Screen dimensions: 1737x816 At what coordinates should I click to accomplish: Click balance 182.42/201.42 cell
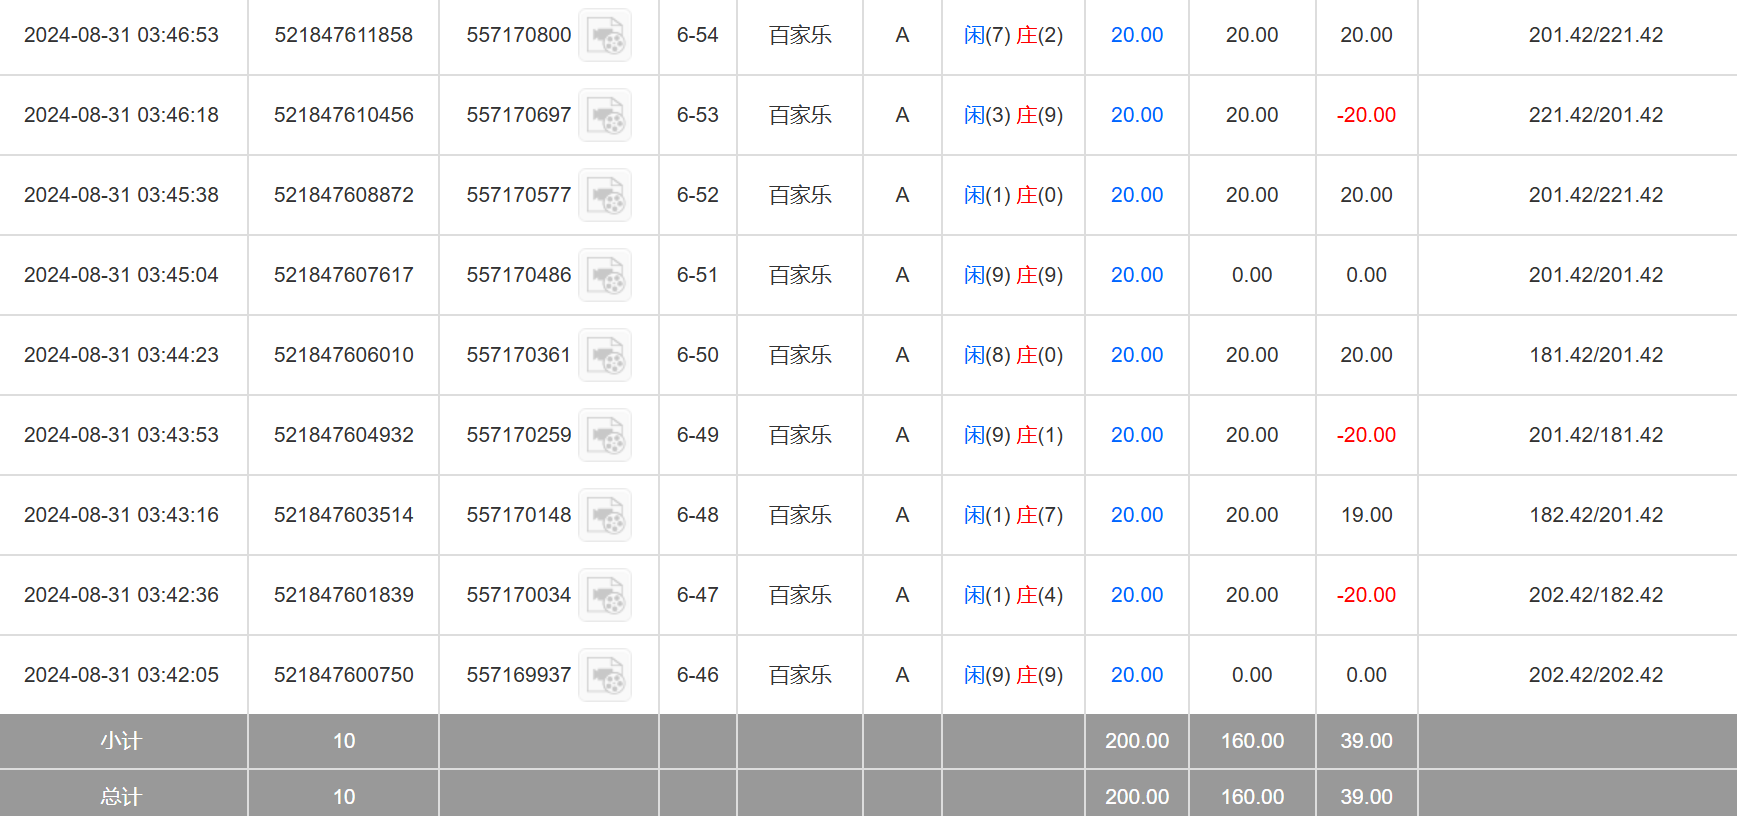coord(1596,515)
